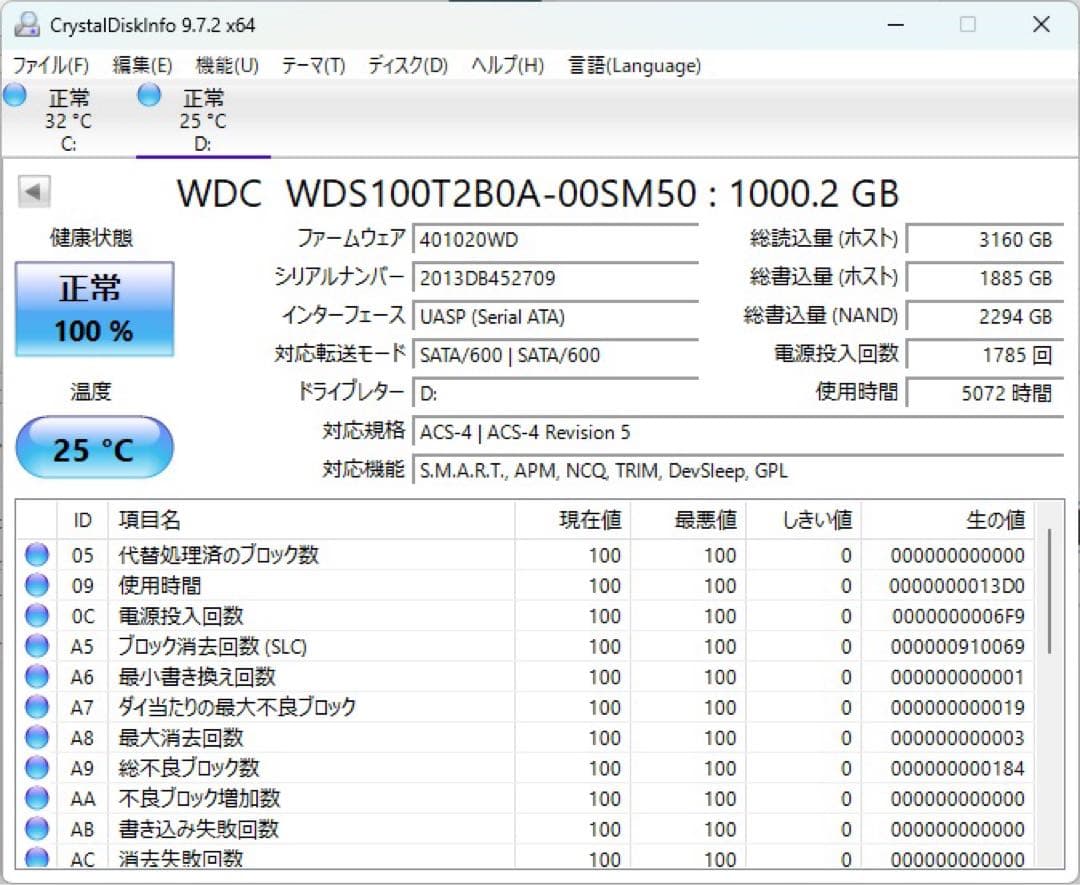Open the 機能(U) menu
This screenshot has width=1080, height=885.
[227, 65]
